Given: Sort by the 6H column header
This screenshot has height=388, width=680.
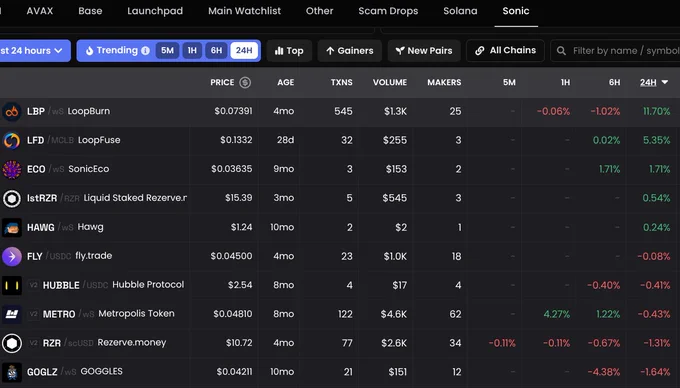Looking at the screenshot, I should point(615,82).
